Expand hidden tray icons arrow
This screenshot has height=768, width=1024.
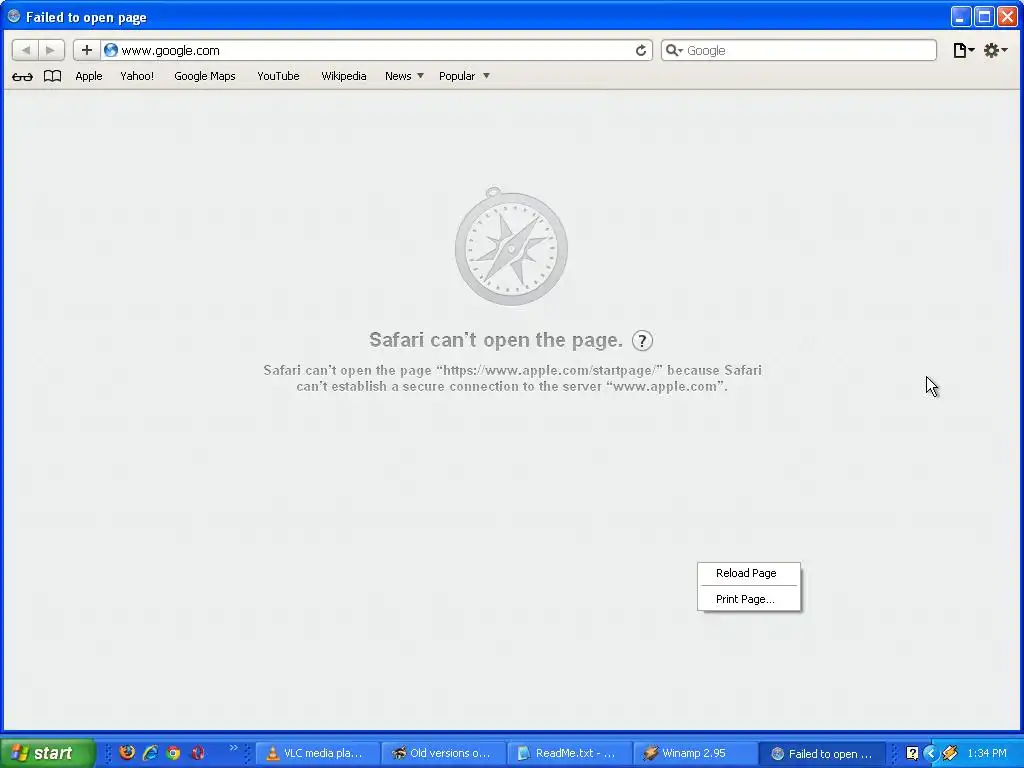coord(931,753)
